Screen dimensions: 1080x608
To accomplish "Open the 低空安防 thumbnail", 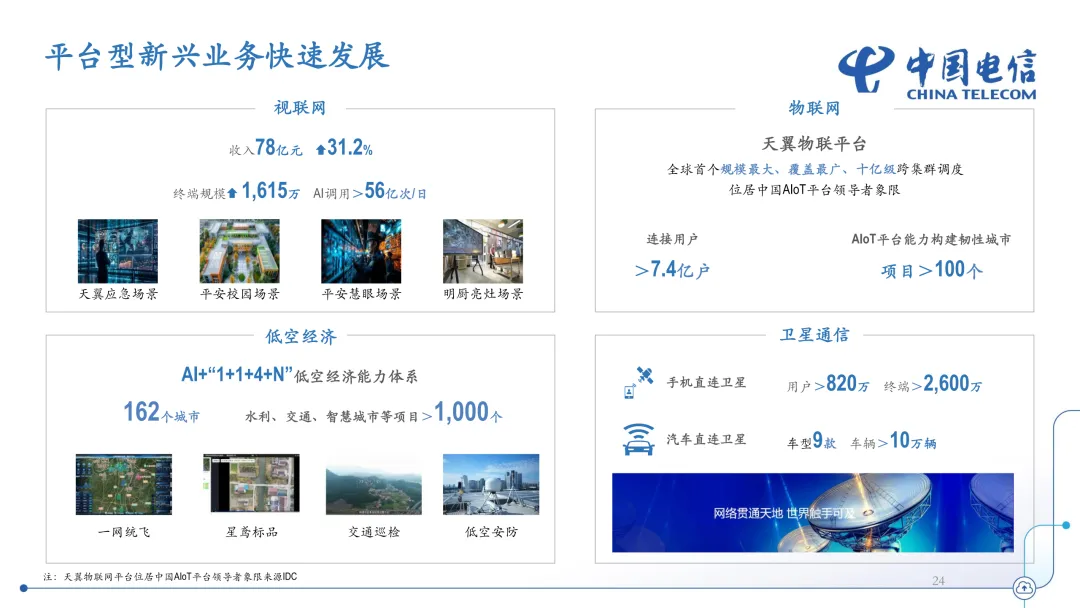I will [x=491, y=484].
